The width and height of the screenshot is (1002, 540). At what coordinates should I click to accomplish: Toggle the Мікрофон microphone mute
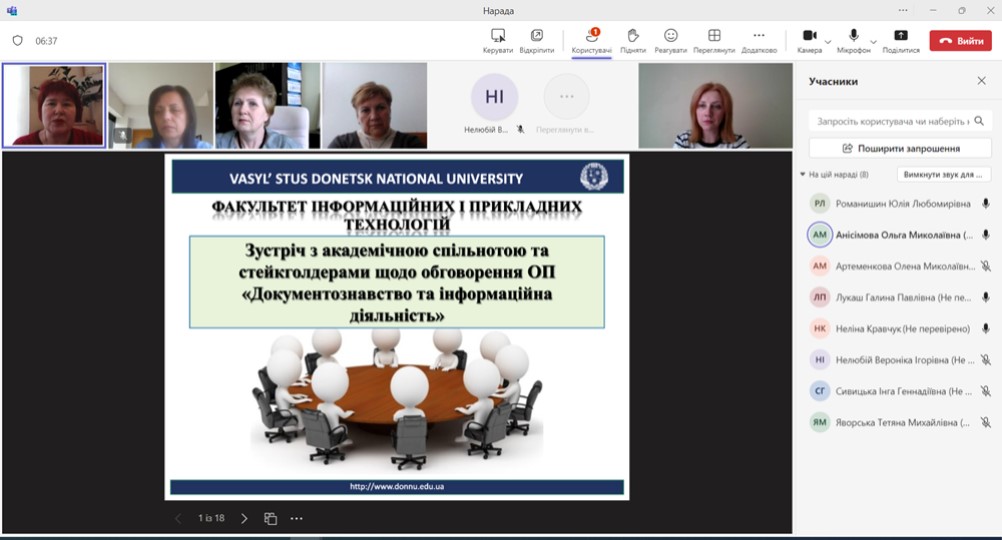pyautogui.click(x=854, y=36)
